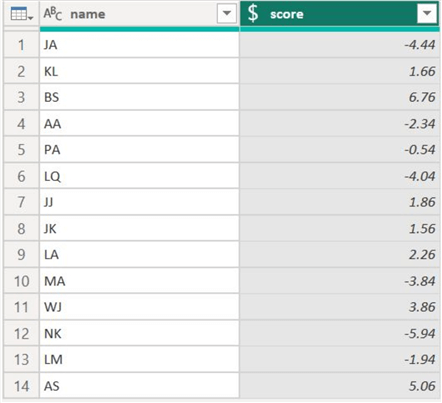Click the name cell 'LA'

(x=139, y=255)
